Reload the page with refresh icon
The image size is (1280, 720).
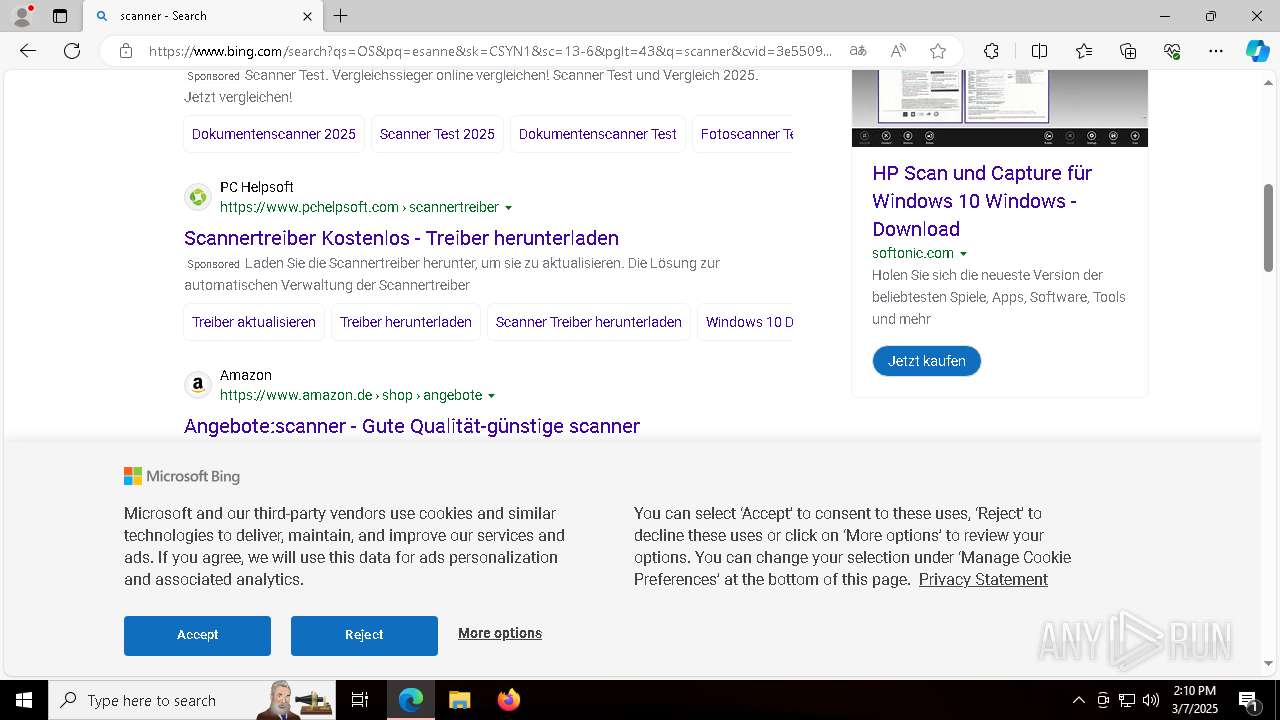click(72, 51)
